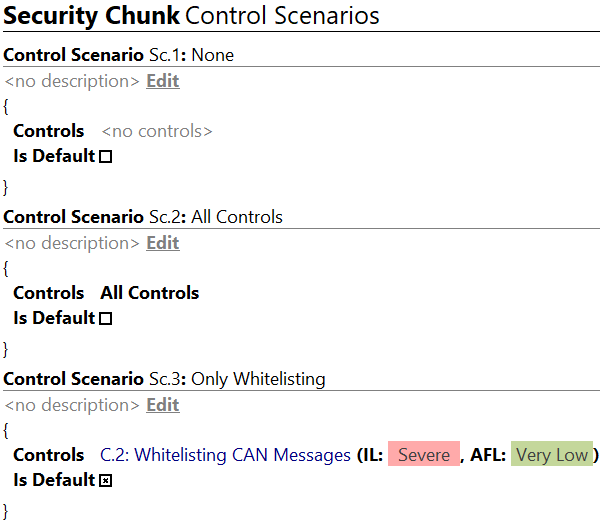608x528 pixels.
Task: Open C.2: Whitelisting CAN Messages reference
Action: point(225,455)
